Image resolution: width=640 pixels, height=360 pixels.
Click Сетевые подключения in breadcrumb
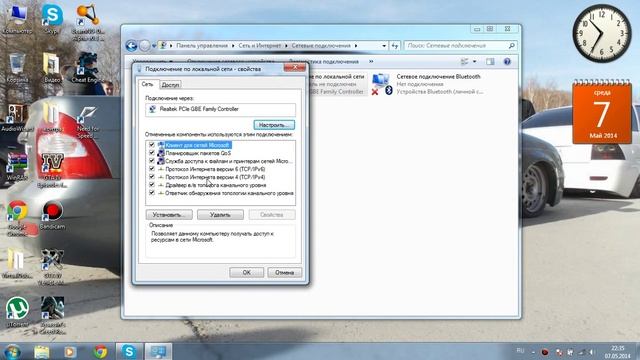pyautogui.click(x=321, y=46)
